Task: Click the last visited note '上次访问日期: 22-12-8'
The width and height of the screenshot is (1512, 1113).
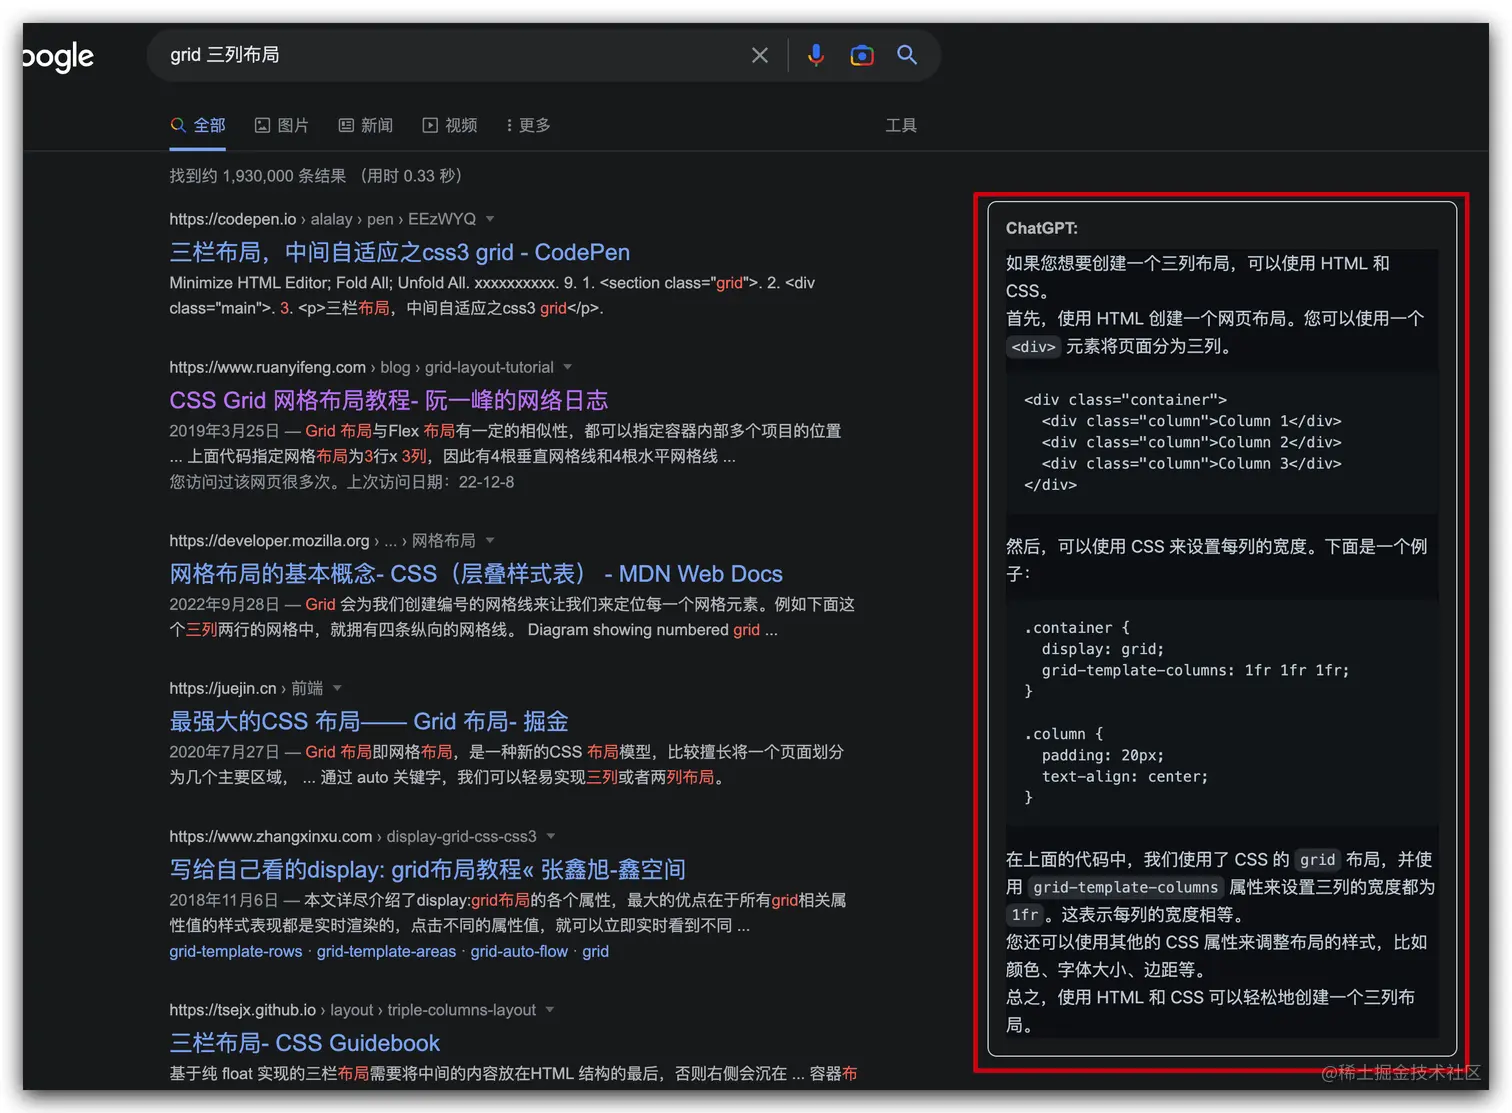Action: [430, 482]
